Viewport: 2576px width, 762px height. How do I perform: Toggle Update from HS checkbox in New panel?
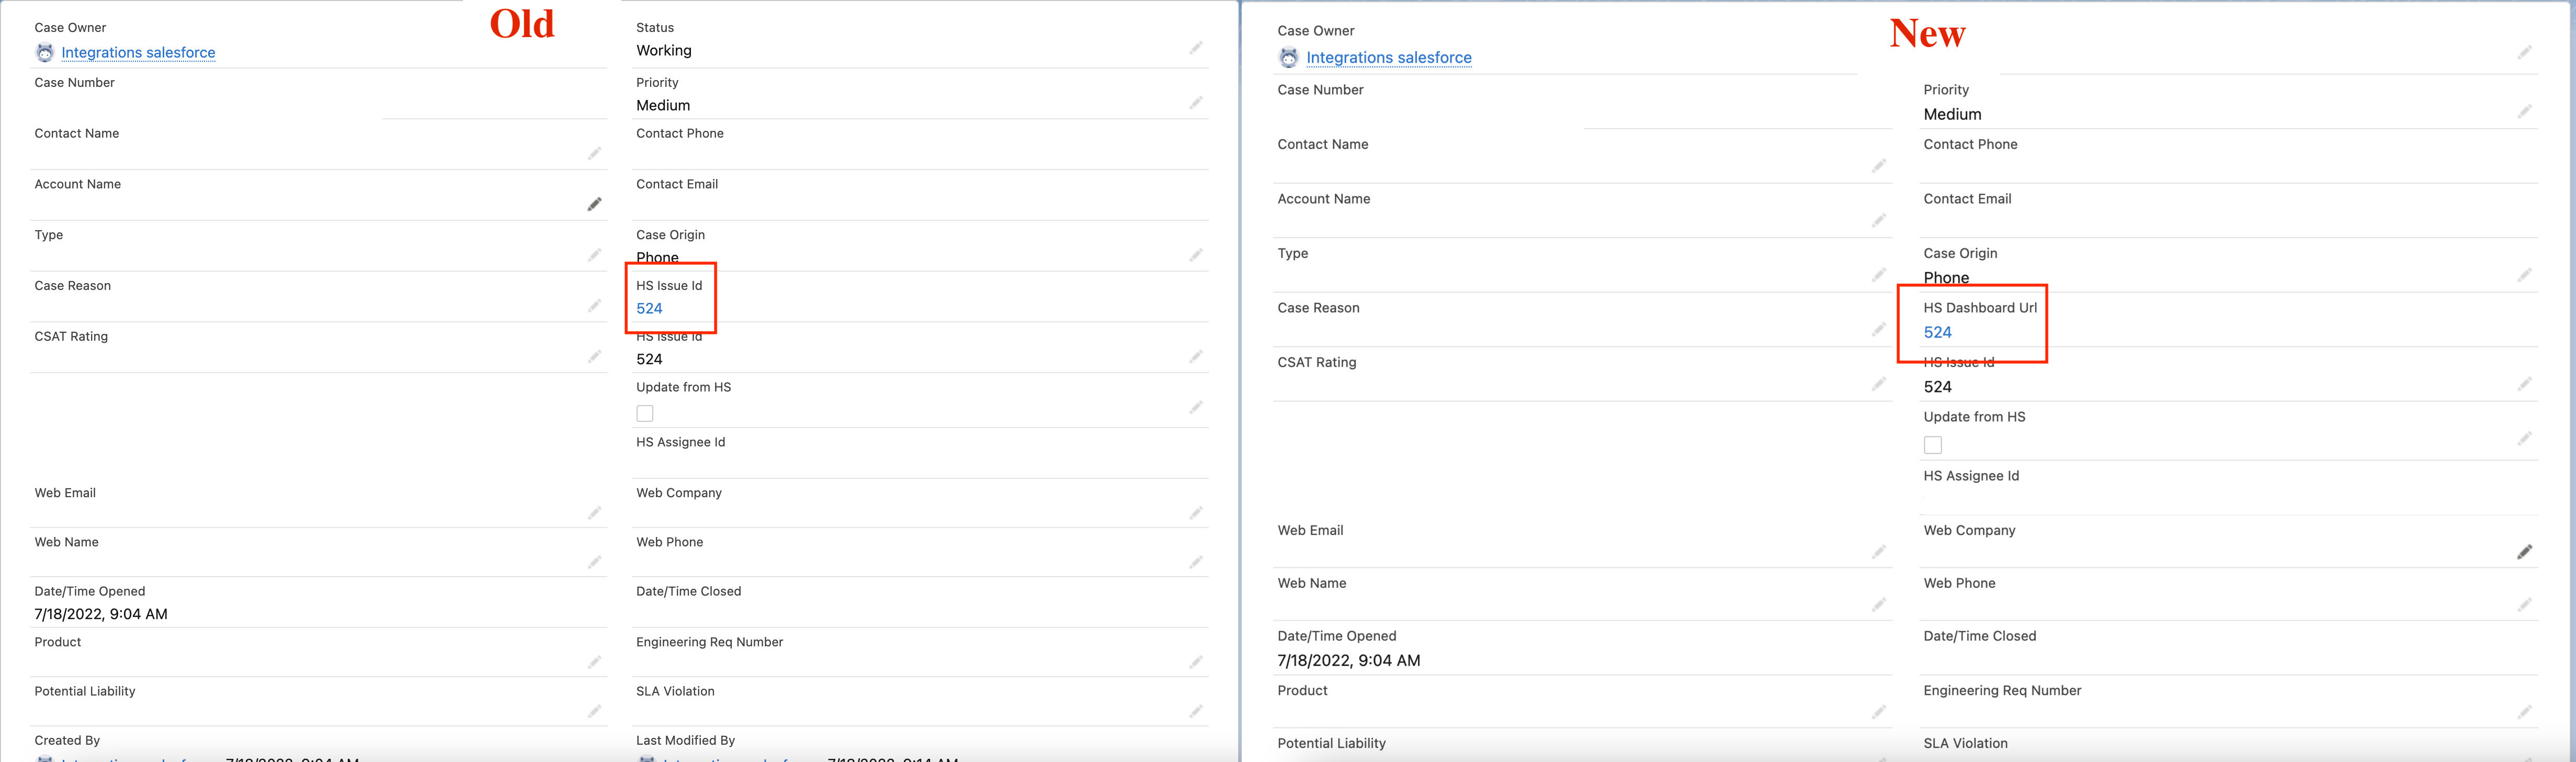pyautogui.click(x=1932, y=445)
